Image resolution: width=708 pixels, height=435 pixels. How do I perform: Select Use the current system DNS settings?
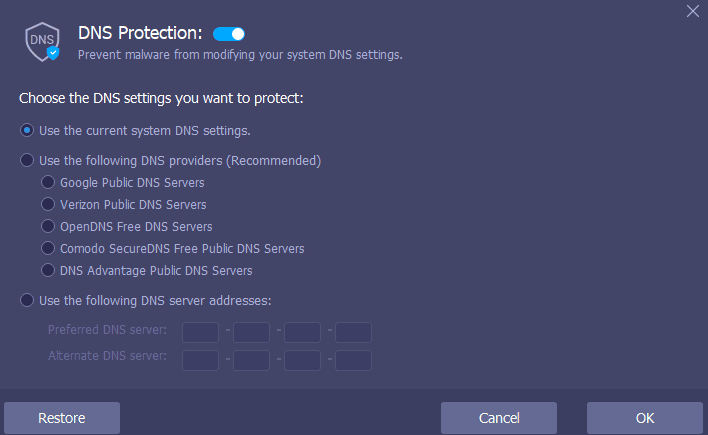(x=27, y=130)
